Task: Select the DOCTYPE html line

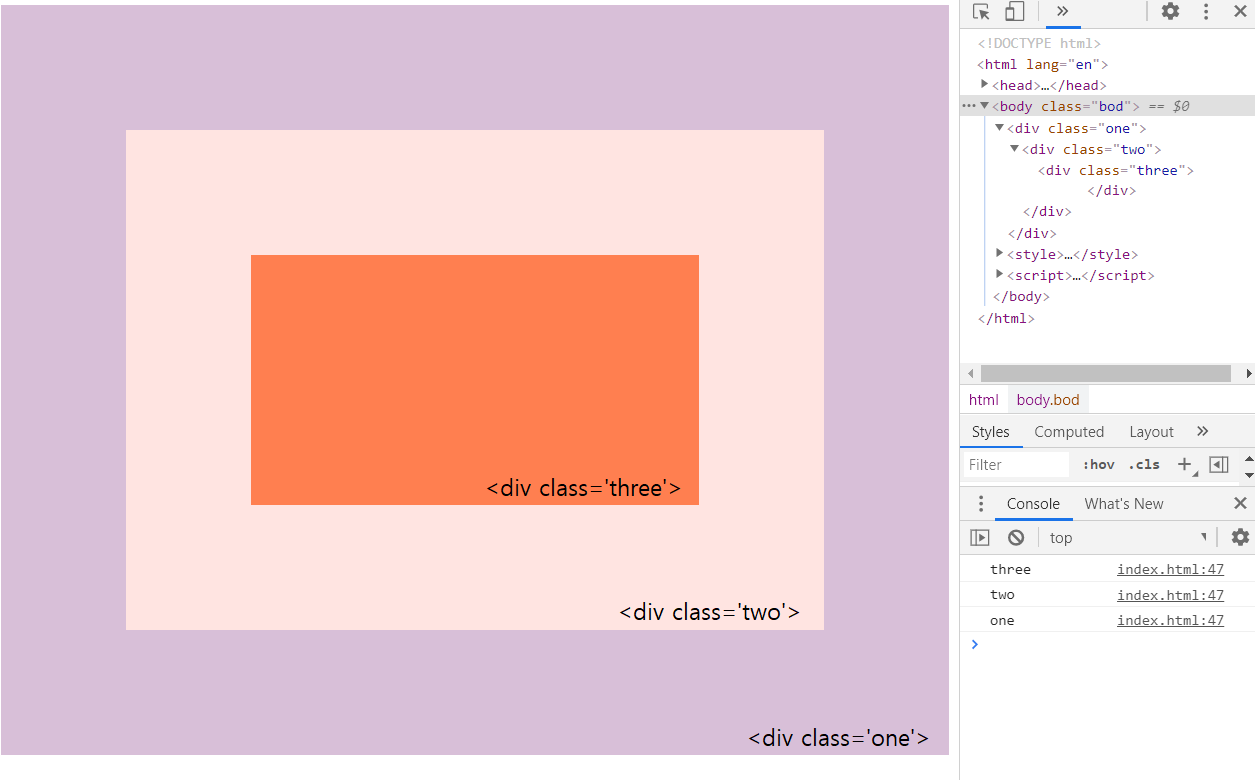Action: tap(1039, 43)
